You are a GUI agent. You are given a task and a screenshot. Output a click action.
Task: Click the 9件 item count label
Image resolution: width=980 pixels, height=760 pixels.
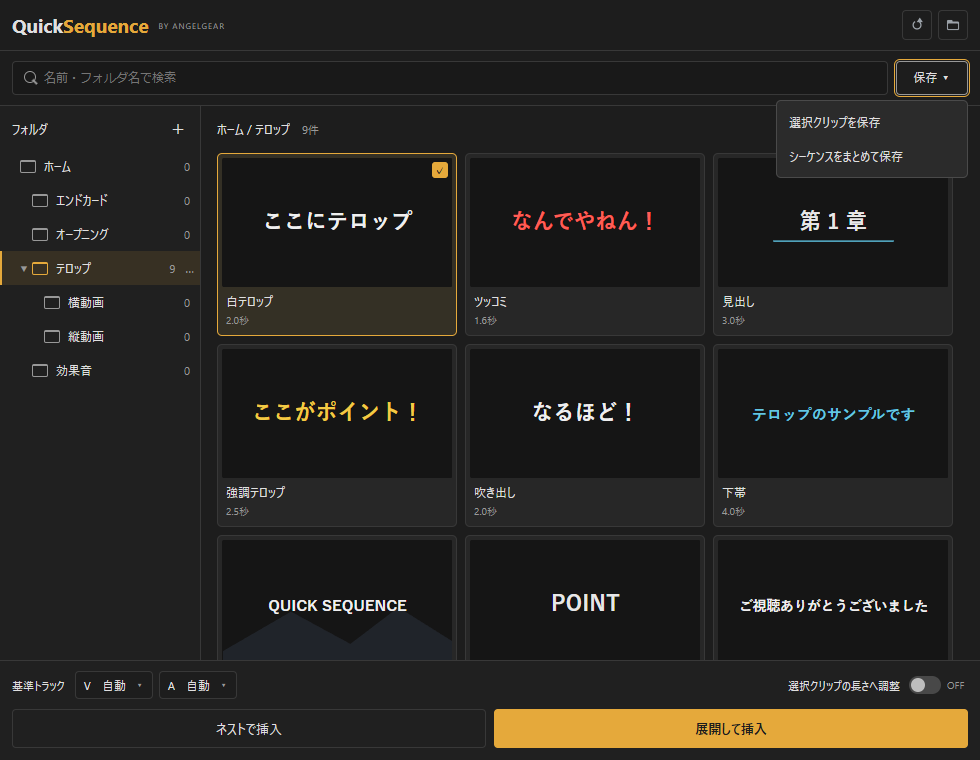(x=310, y=130)
